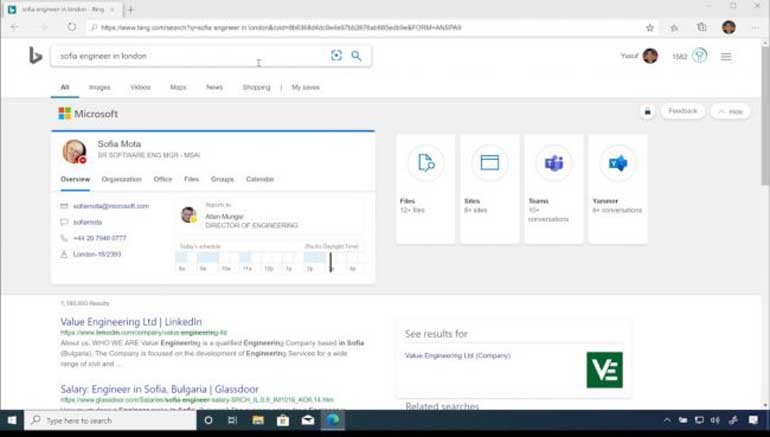The image size is (770, 437).
Task: Click Sofia's chat alias link
Action: (x=87, y=222)
